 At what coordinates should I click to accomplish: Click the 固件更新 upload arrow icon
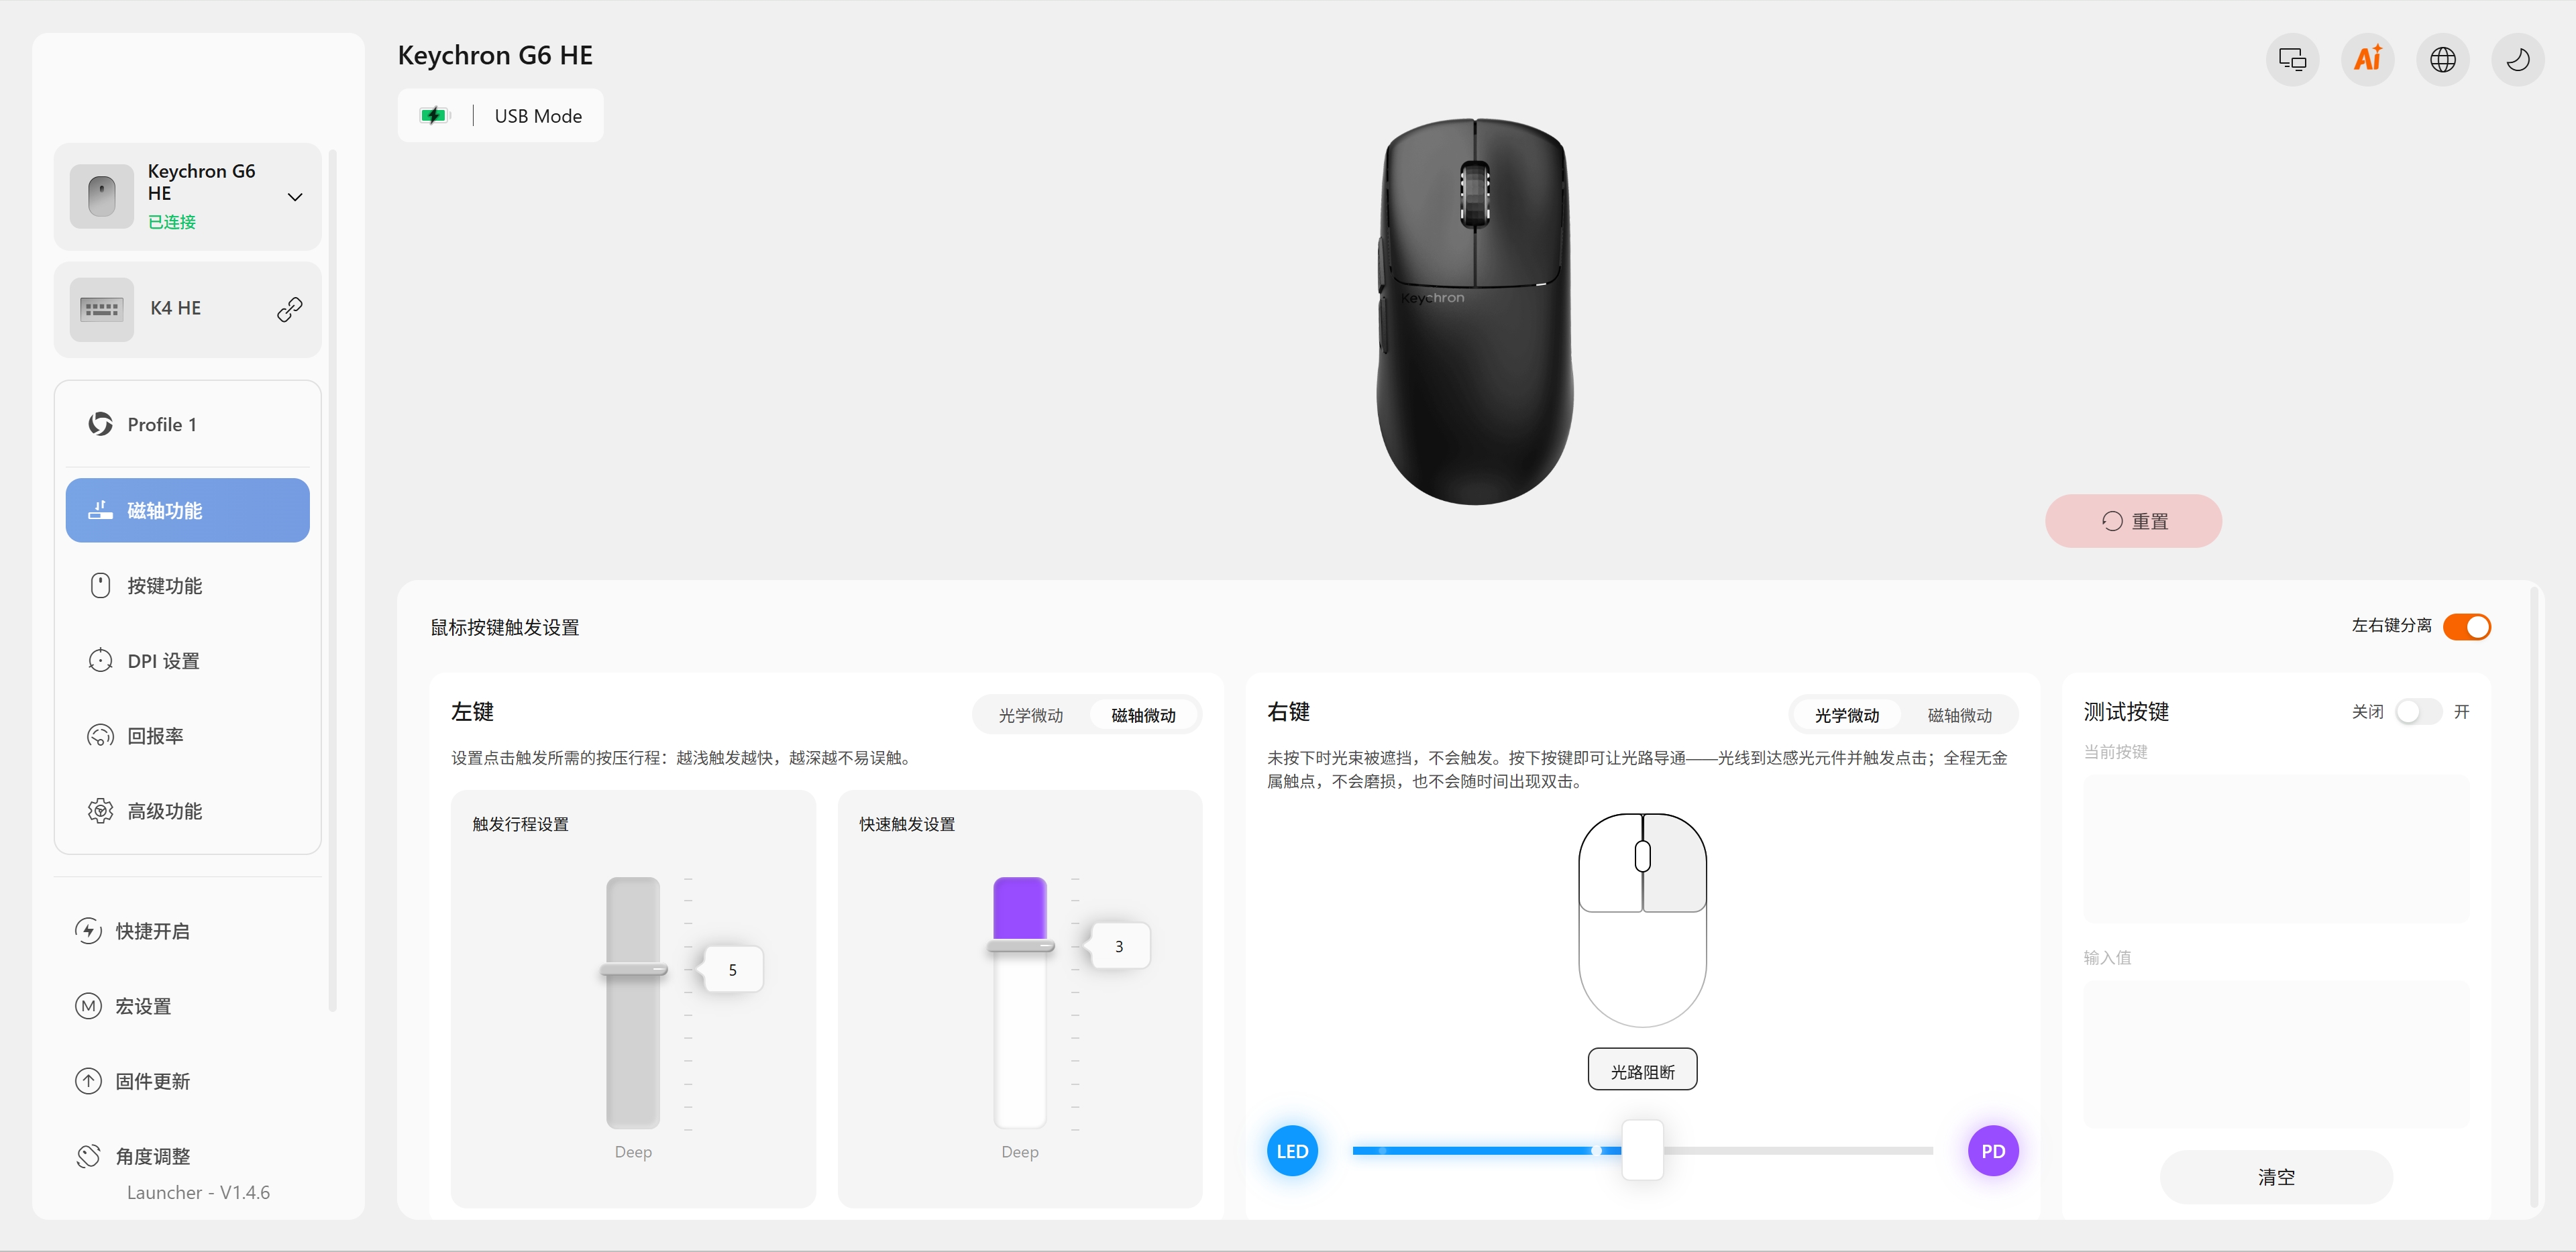[x=88, y=1081]
